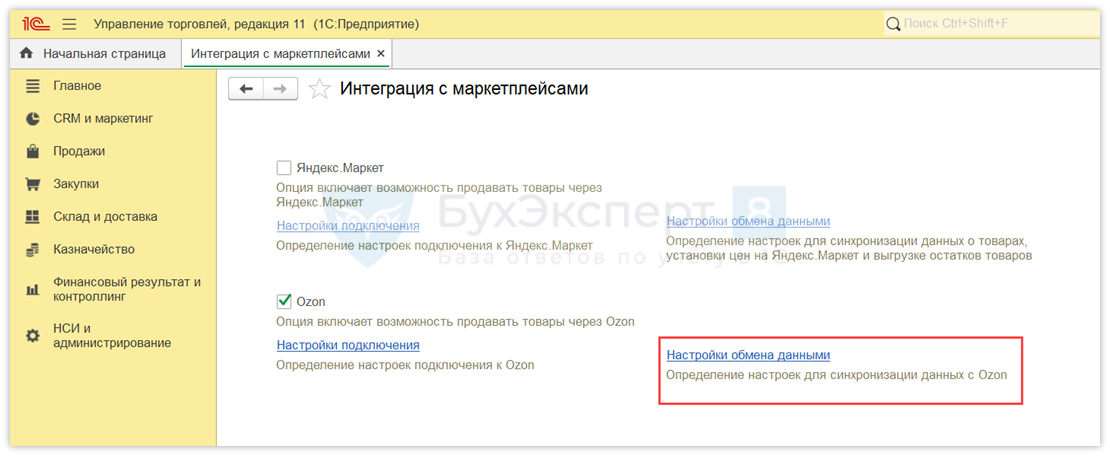
Task: Open Закупки section
Action: [76, 184]
